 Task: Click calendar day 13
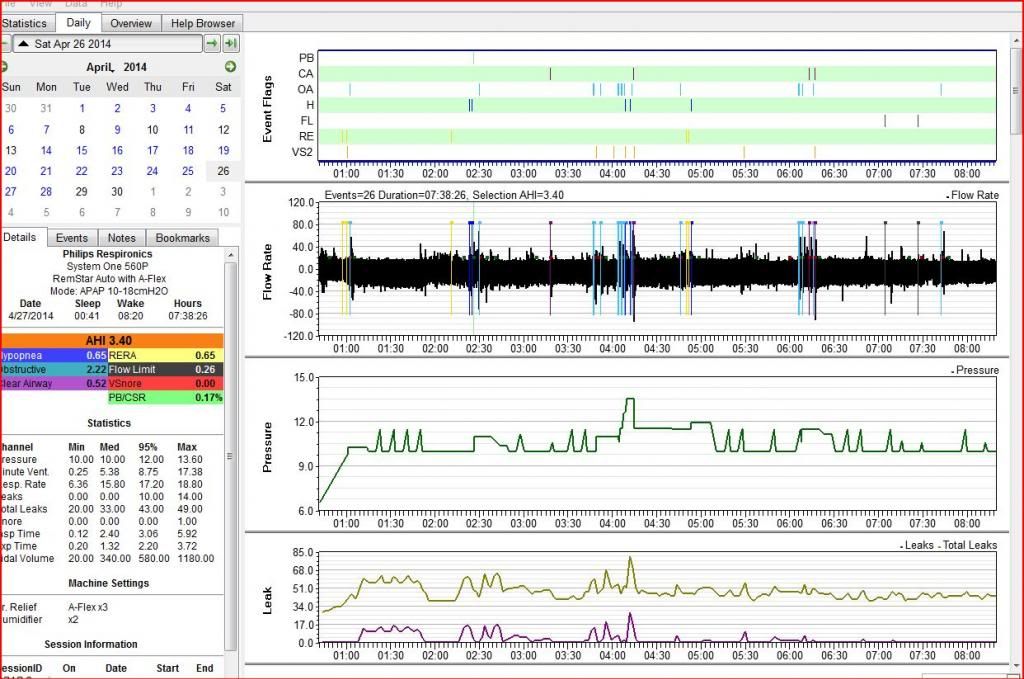coord(11,150)
